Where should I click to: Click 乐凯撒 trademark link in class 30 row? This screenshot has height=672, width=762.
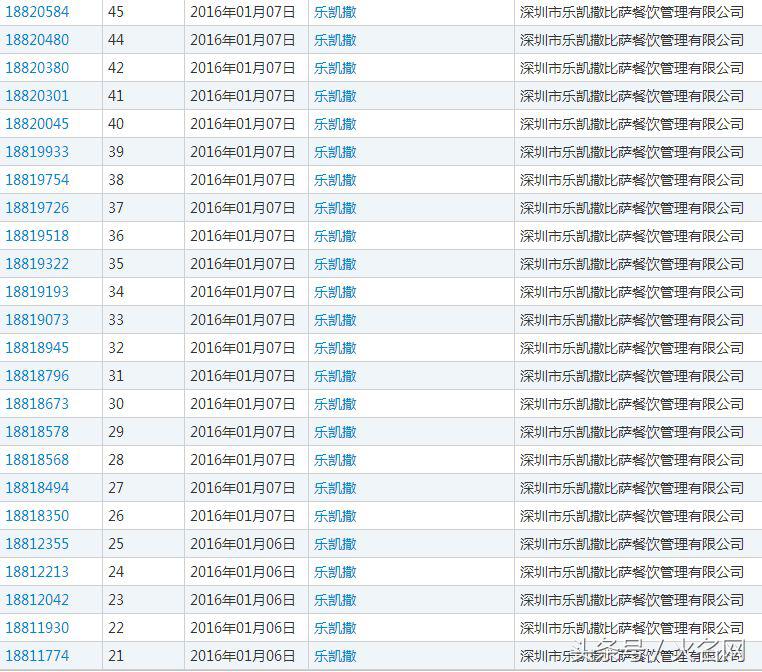click(335, 404)
